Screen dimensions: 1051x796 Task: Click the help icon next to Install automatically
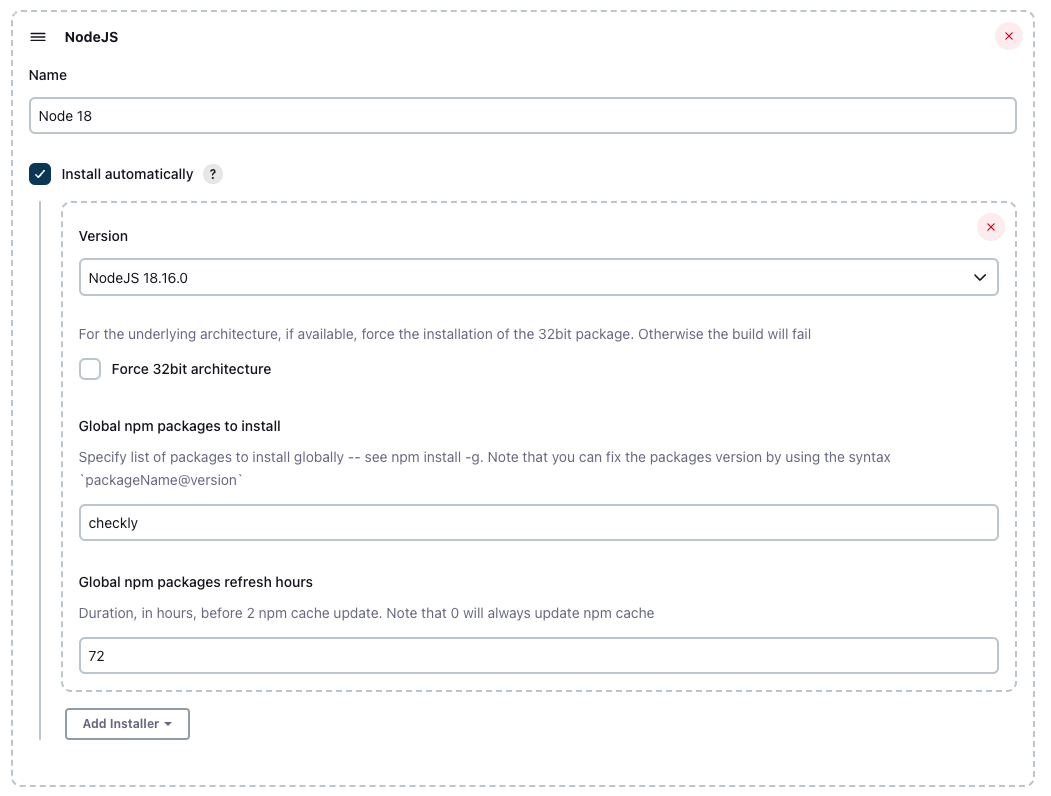coord(212,174)
